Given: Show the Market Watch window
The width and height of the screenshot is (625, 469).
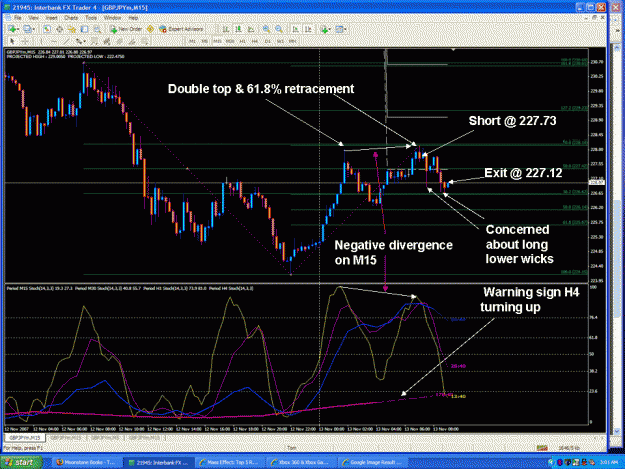Looking at the screenshot, I should click(x=47, y=29).
